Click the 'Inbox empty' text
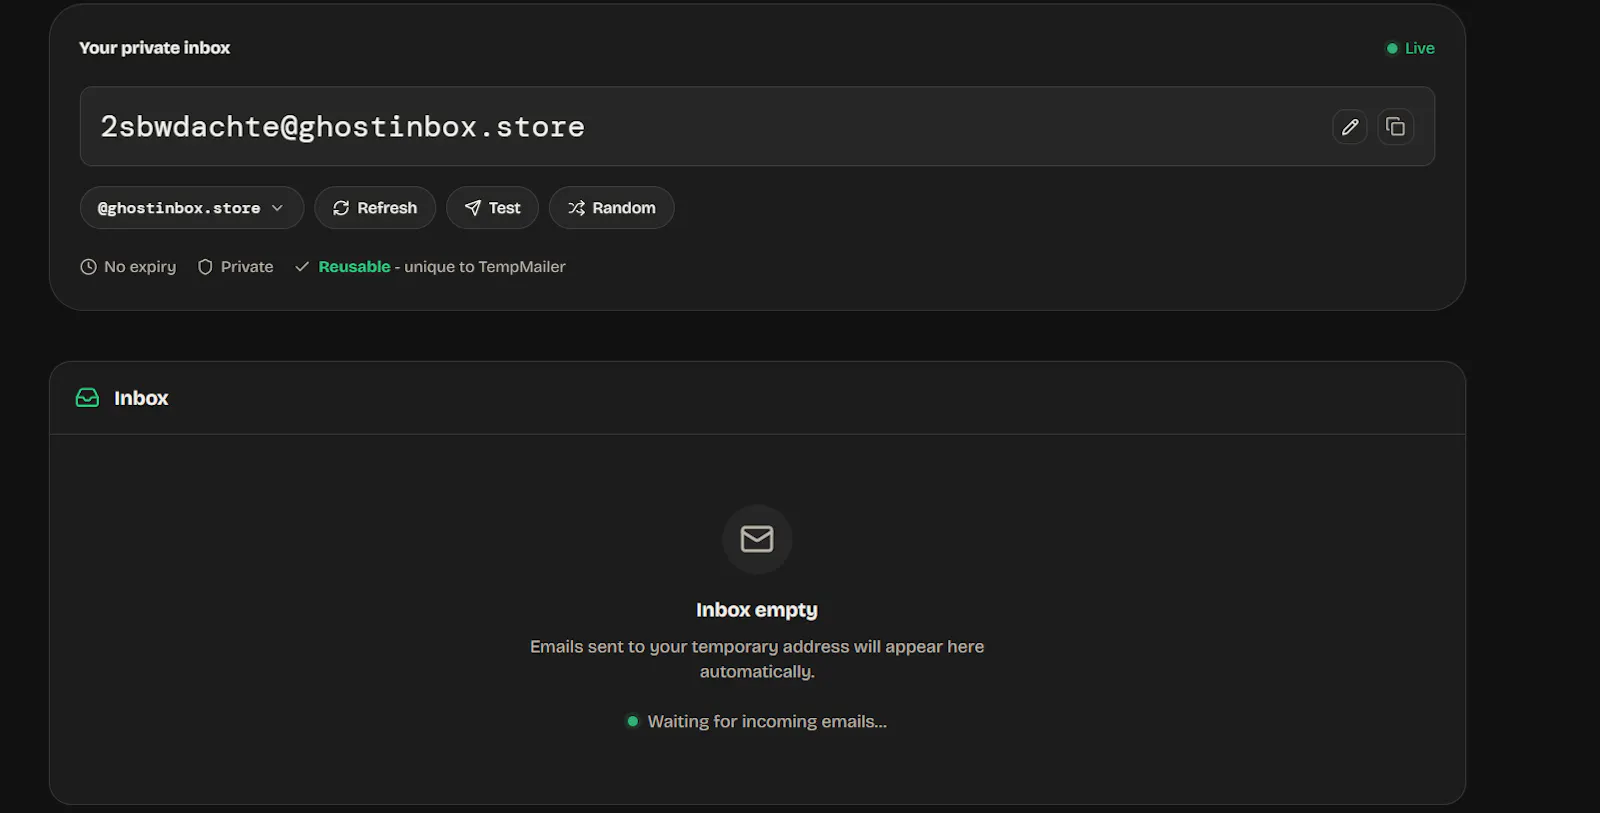Image resolution: width=1600 pixels, height=813 pixels. coord(757,610)
